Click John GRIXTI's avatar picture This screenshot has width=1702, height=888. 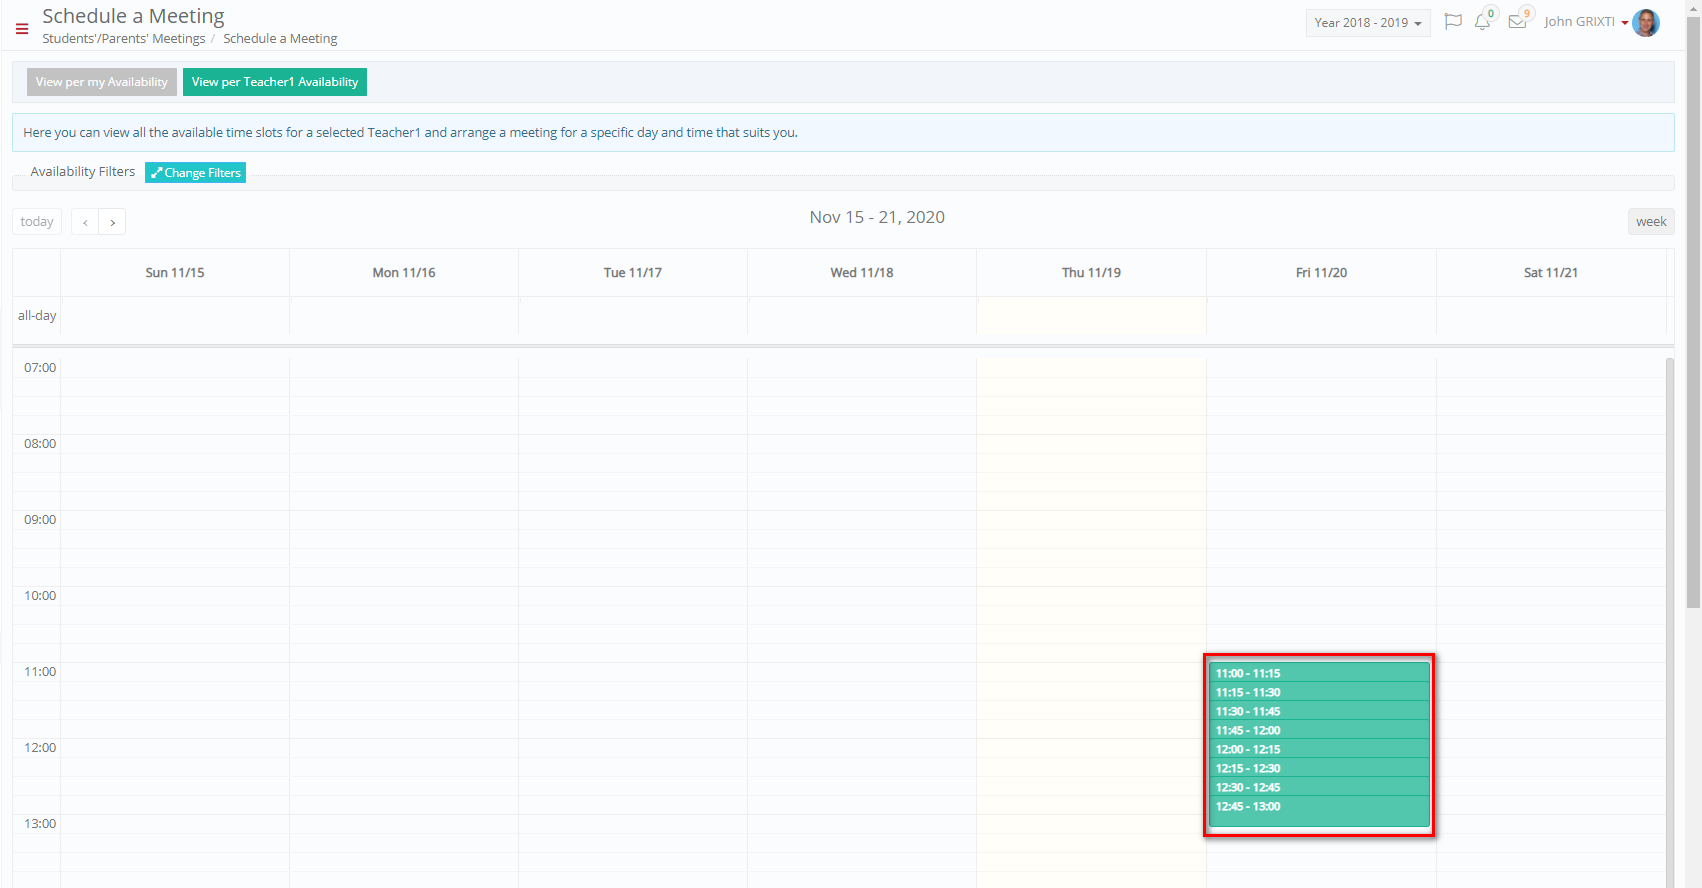pos(1646,22)
